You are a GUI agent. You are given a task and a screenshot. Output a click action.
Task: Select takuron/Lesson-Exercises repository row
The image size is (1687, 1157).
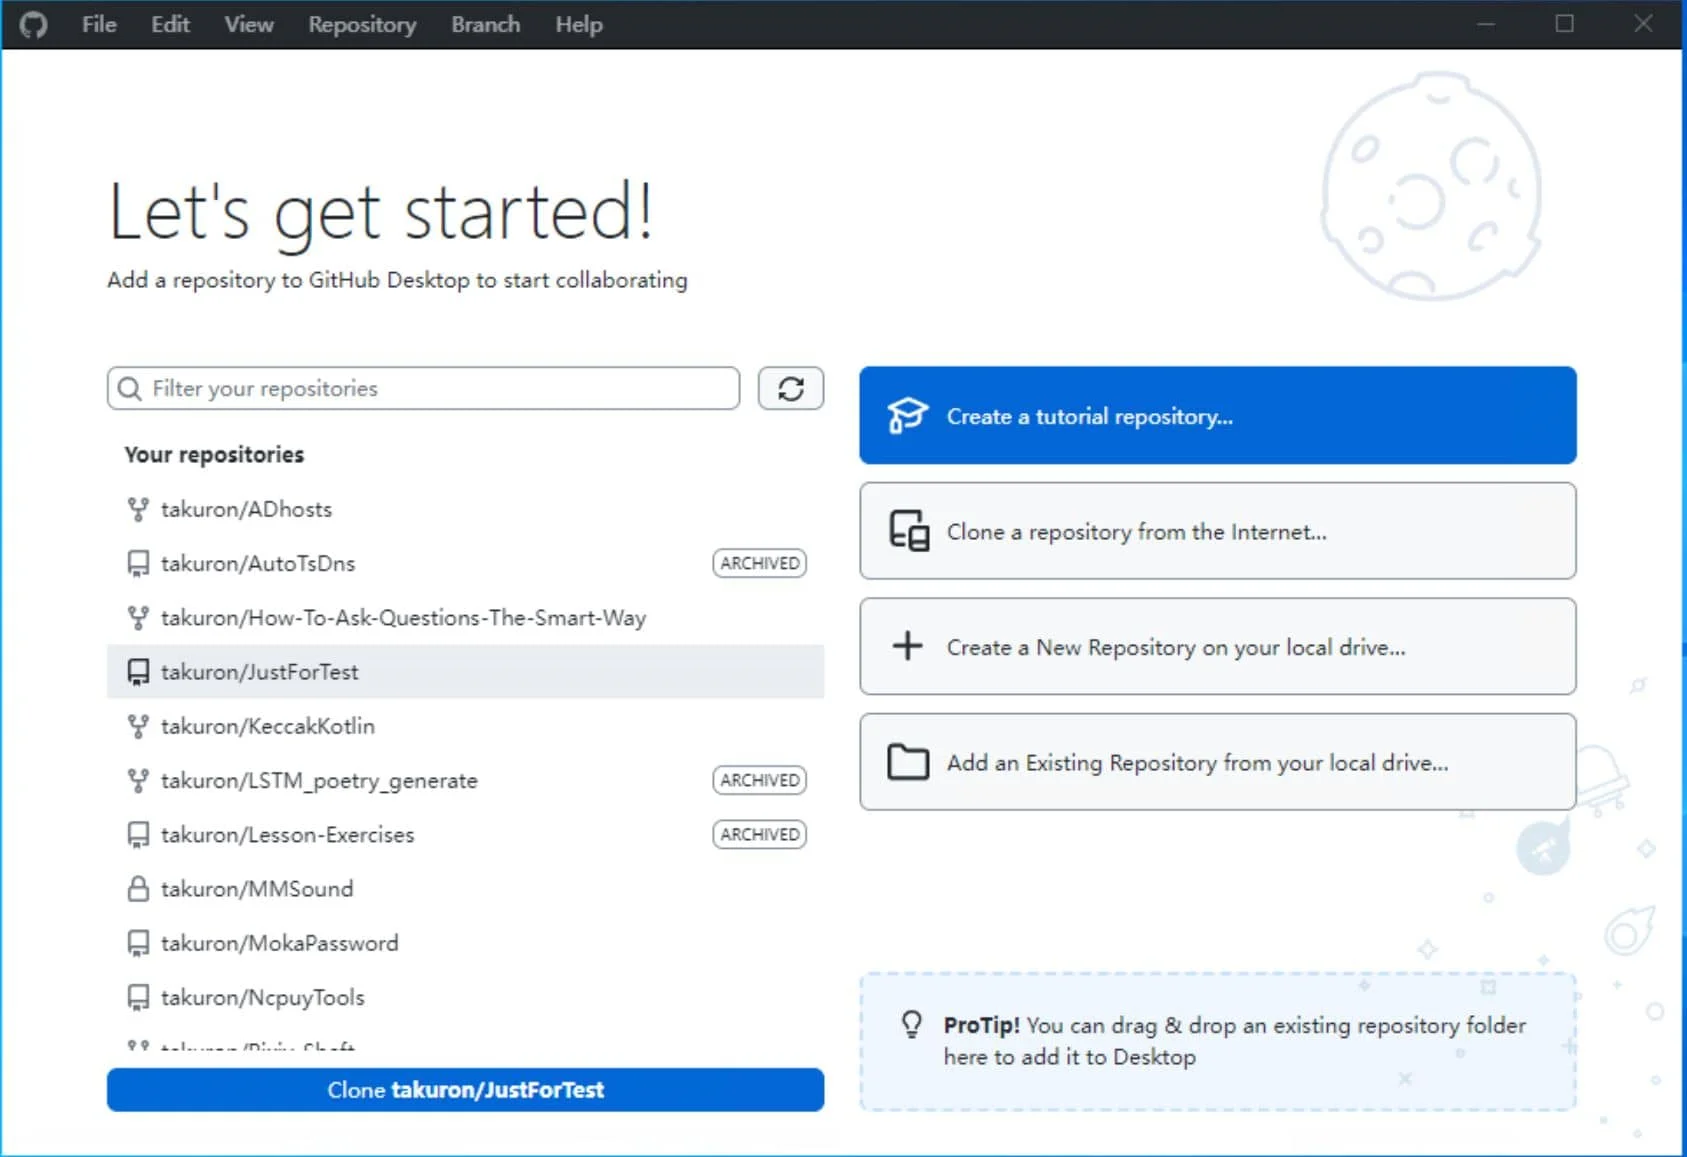point(466,835)
